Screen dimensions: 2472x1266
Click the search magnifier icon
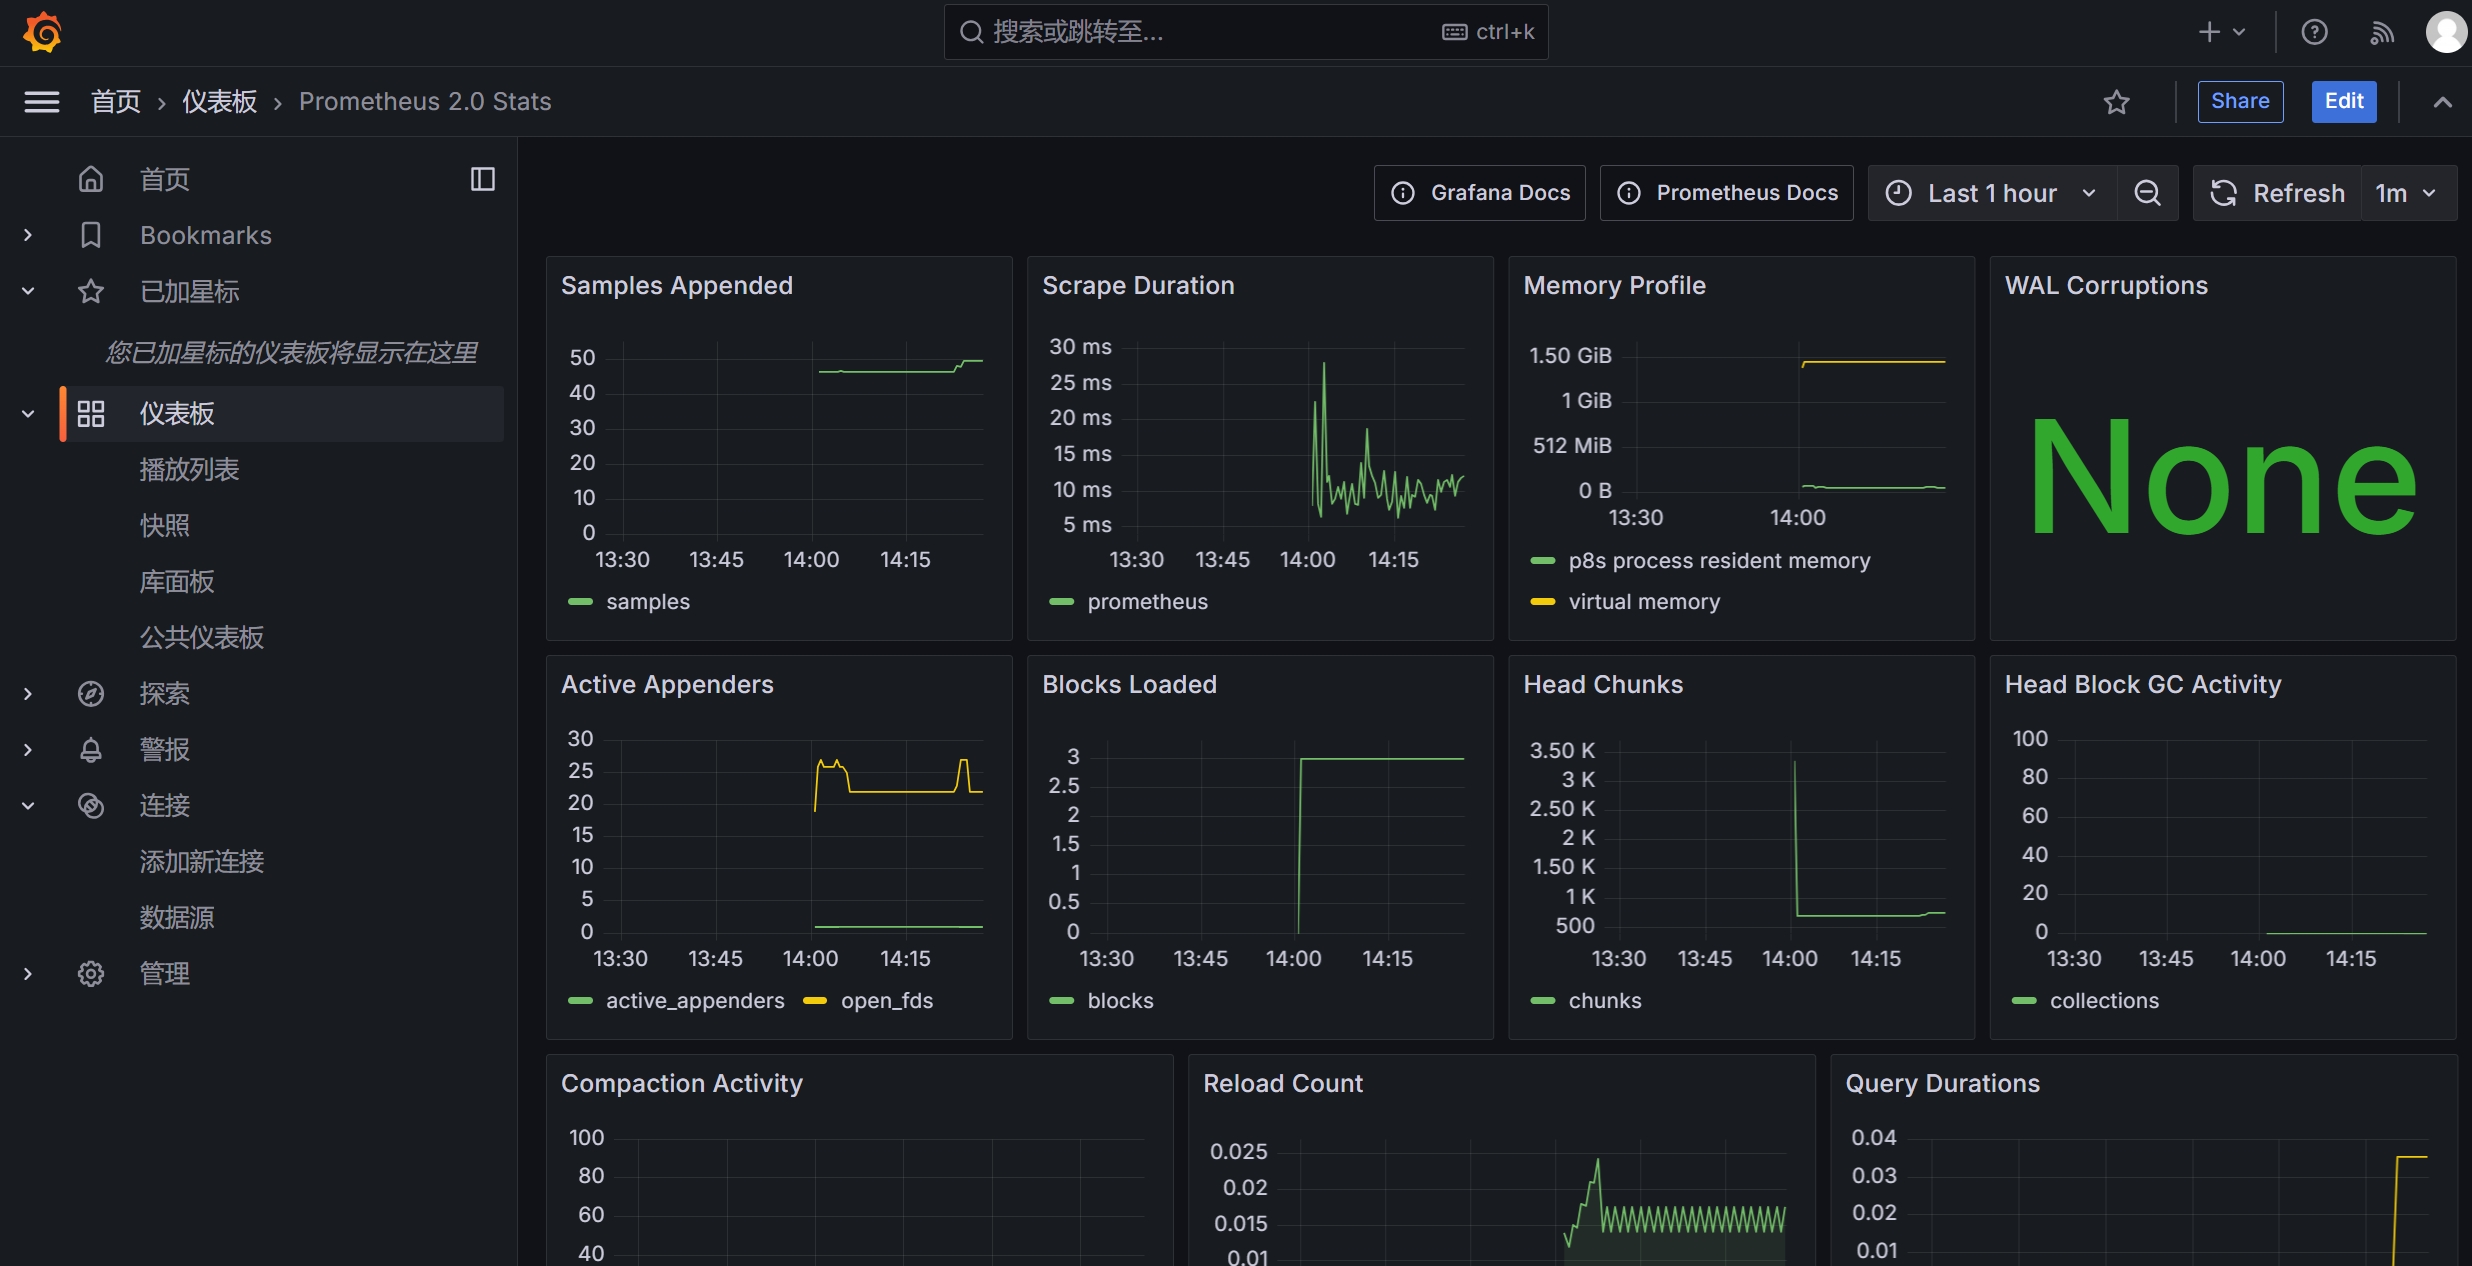(971, 32)
